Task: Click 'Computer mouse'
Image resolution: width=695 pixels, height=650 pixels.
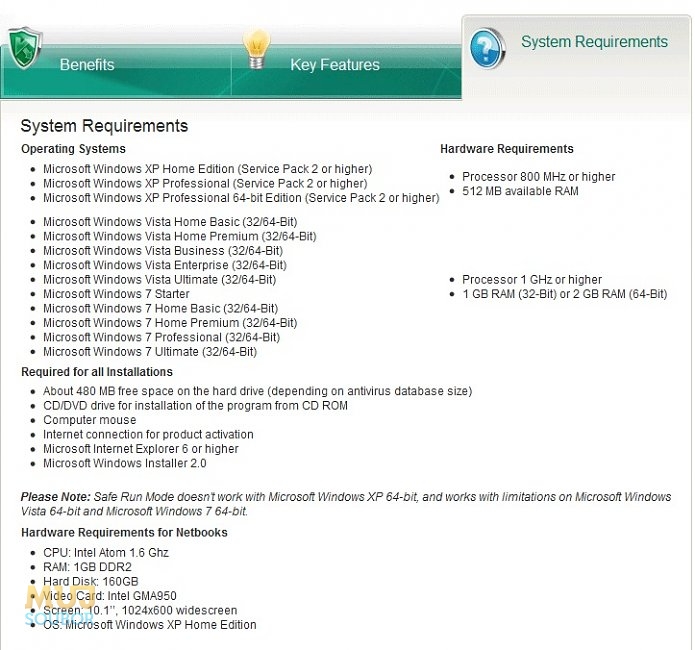Action: pos(90,420)
